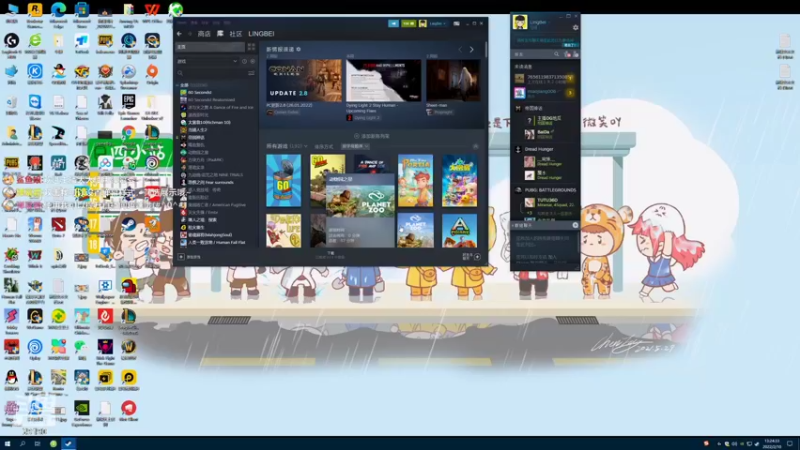The image size is (800, 450).
Task: Open taskbar search
Action: coord(22,444)
